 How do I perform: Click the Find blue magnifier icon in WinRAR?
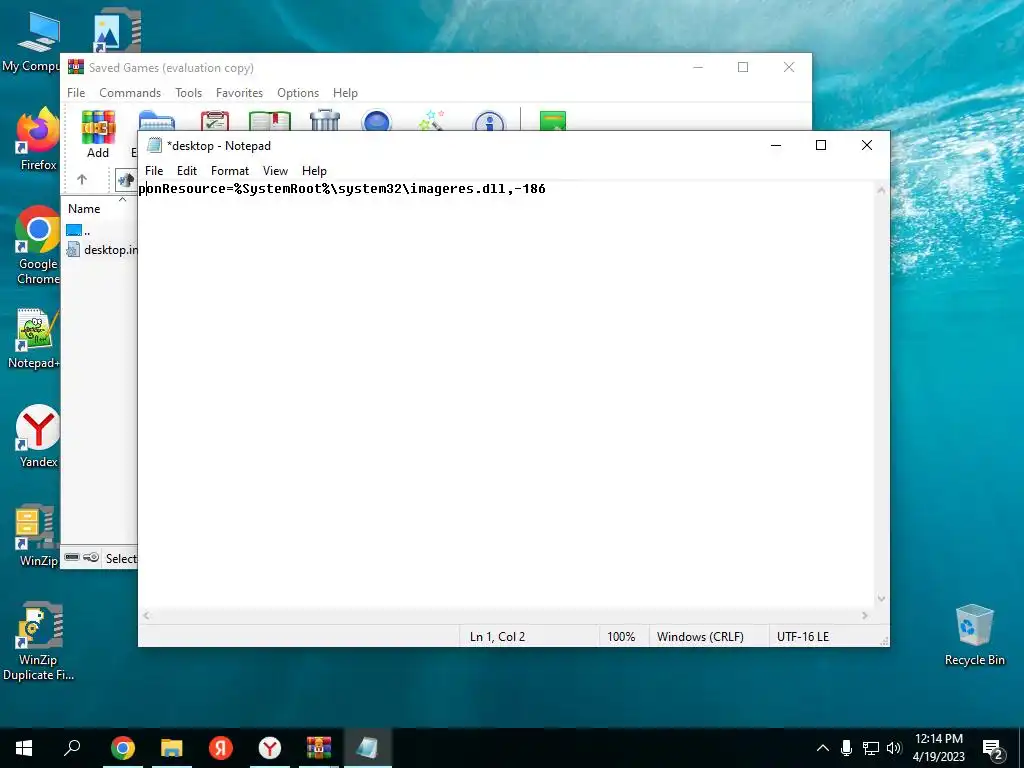[377, 121]
